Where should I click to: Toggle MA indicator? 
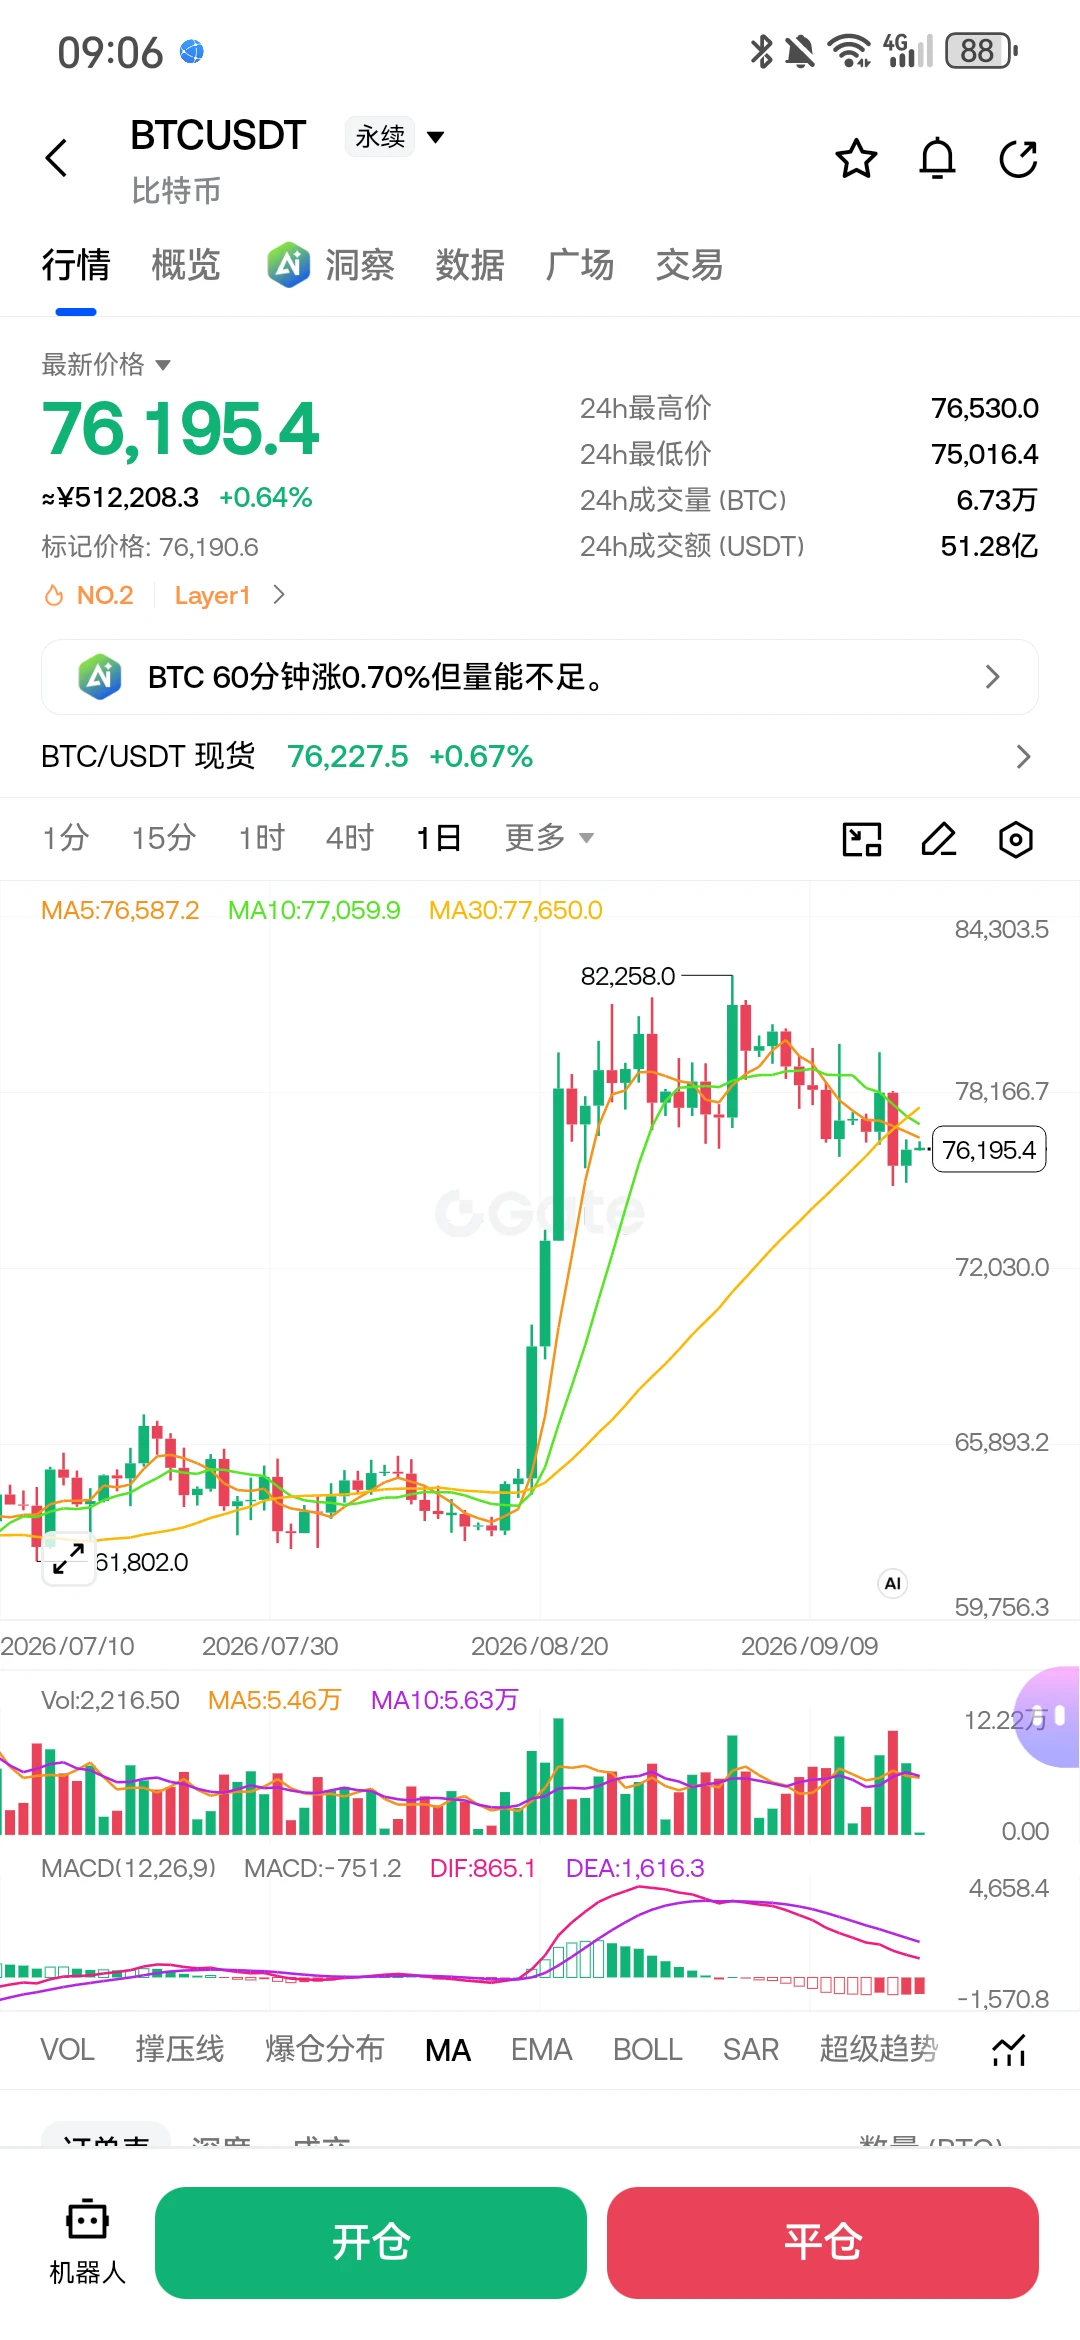[x=448, y=2050]
